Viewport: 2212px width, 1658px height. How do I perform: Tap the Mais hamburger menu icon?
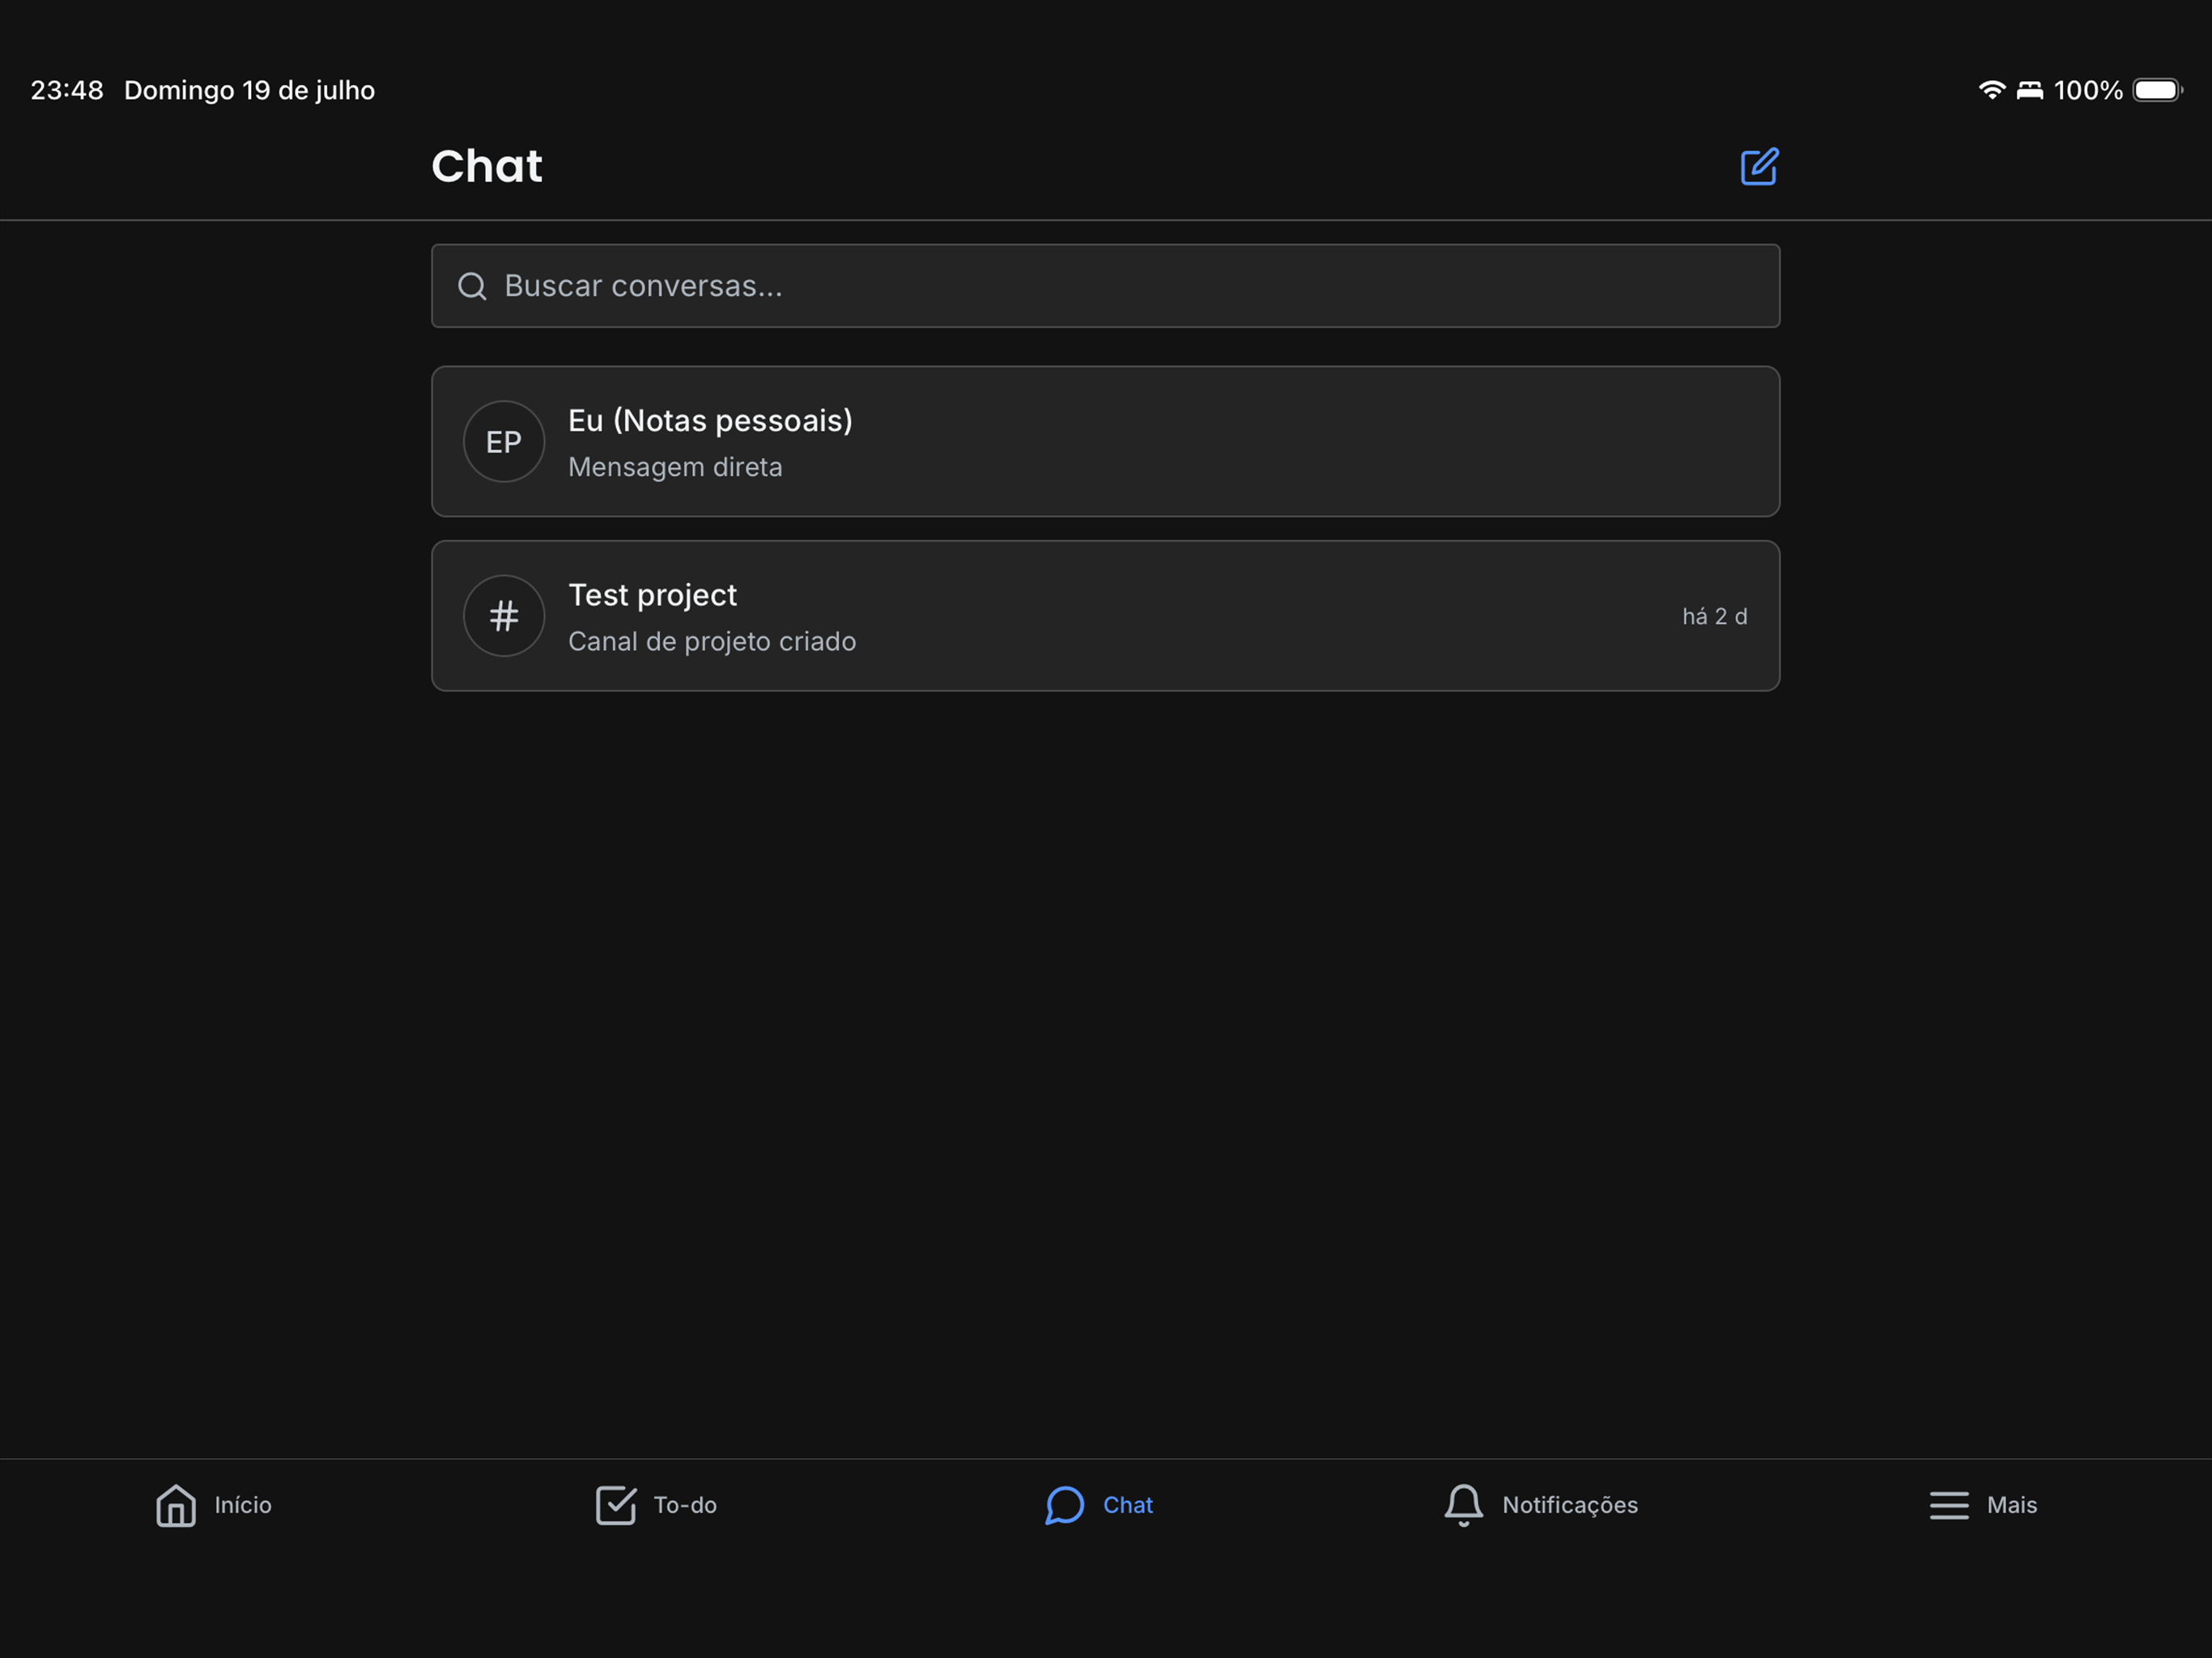pyautogui.click(x=1949, y=1505)
